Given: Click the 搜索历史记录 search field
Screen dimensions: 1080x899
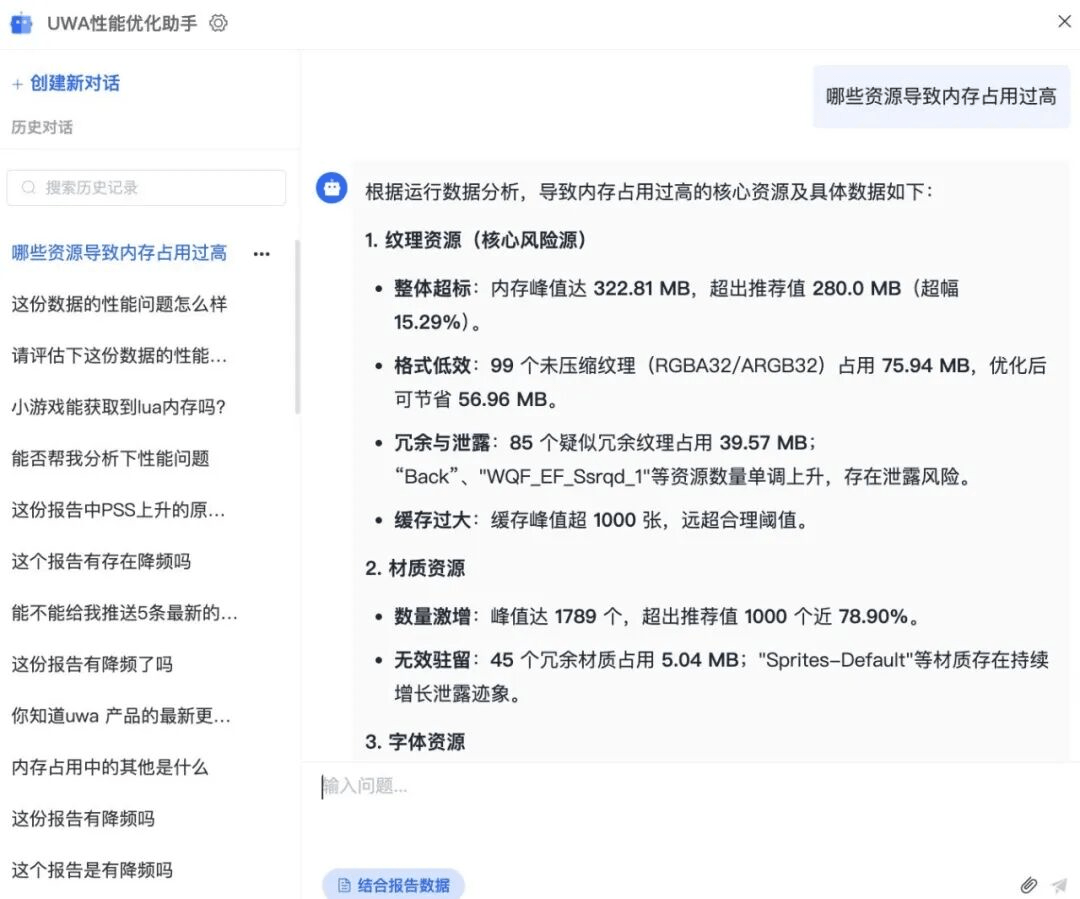Looking at the screenshot, I should (x=146, y=187).
